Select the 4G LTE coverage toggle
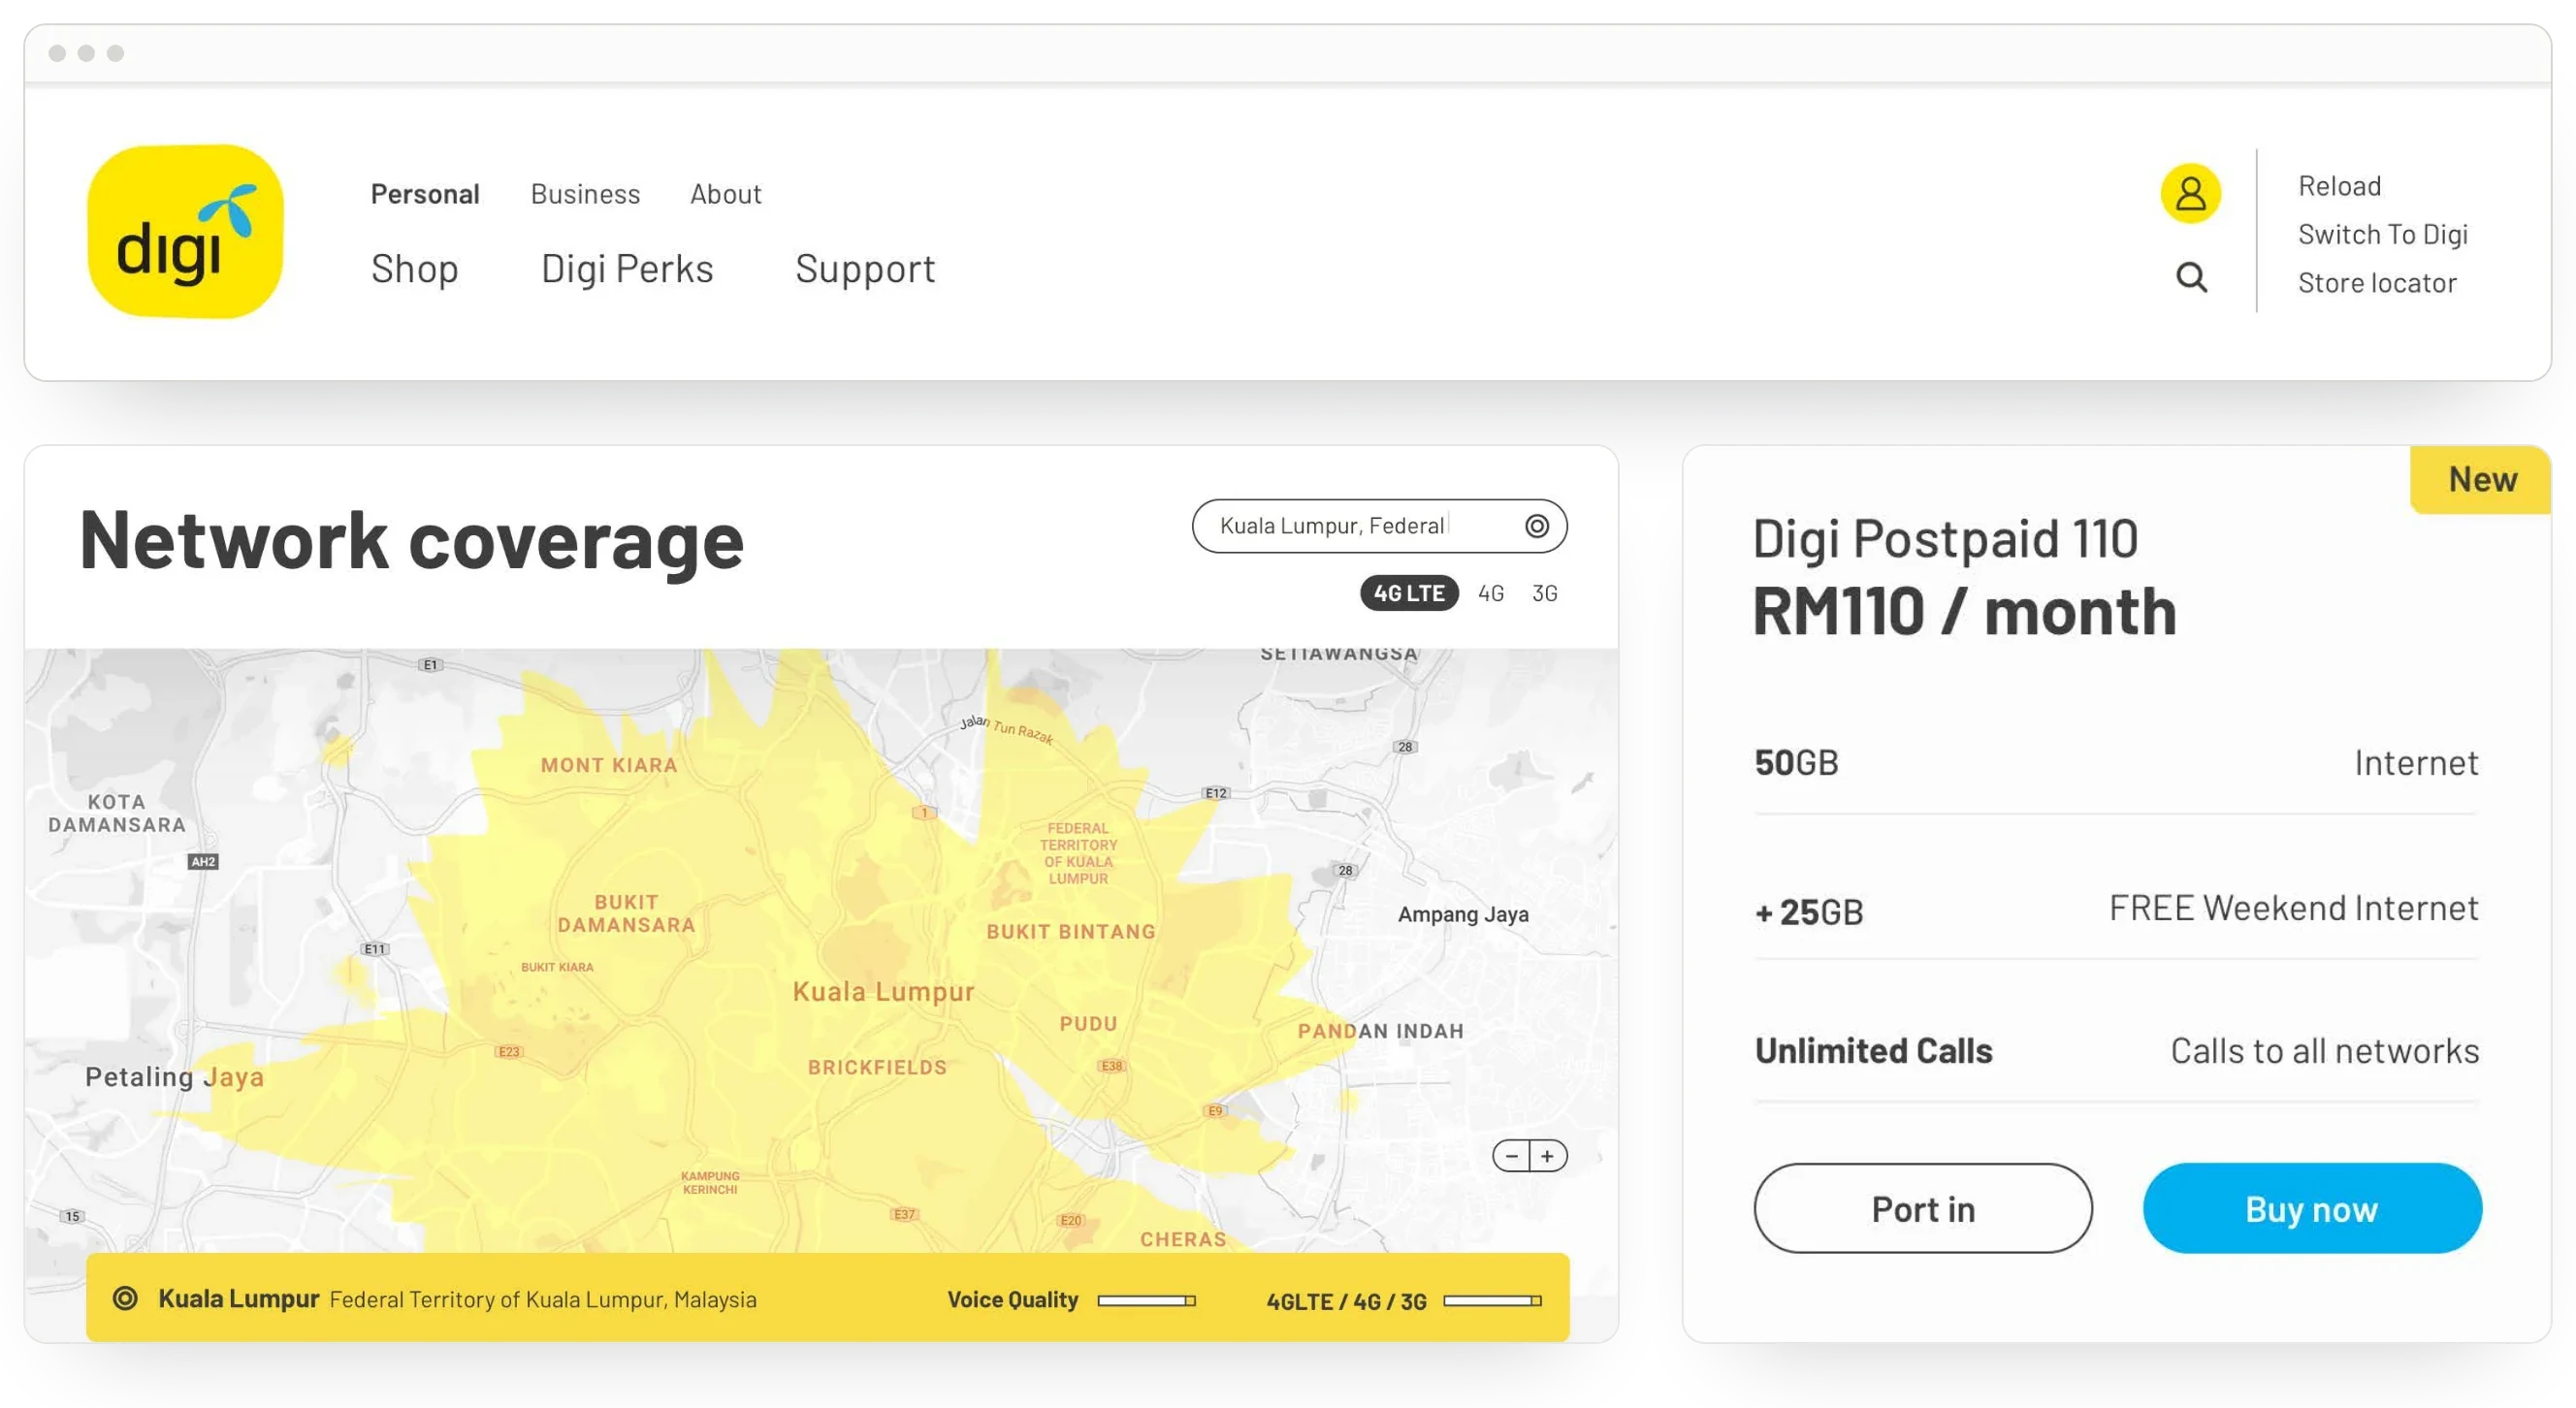This screenshot has height=1408, width=2576. 1409,593
